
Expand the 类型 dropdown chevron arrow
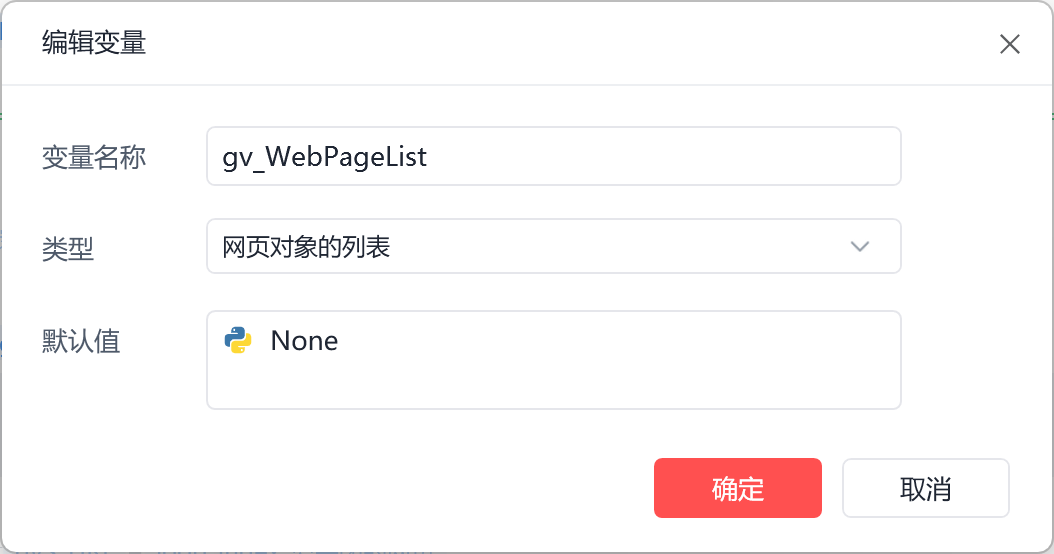(x=859, y=247)
